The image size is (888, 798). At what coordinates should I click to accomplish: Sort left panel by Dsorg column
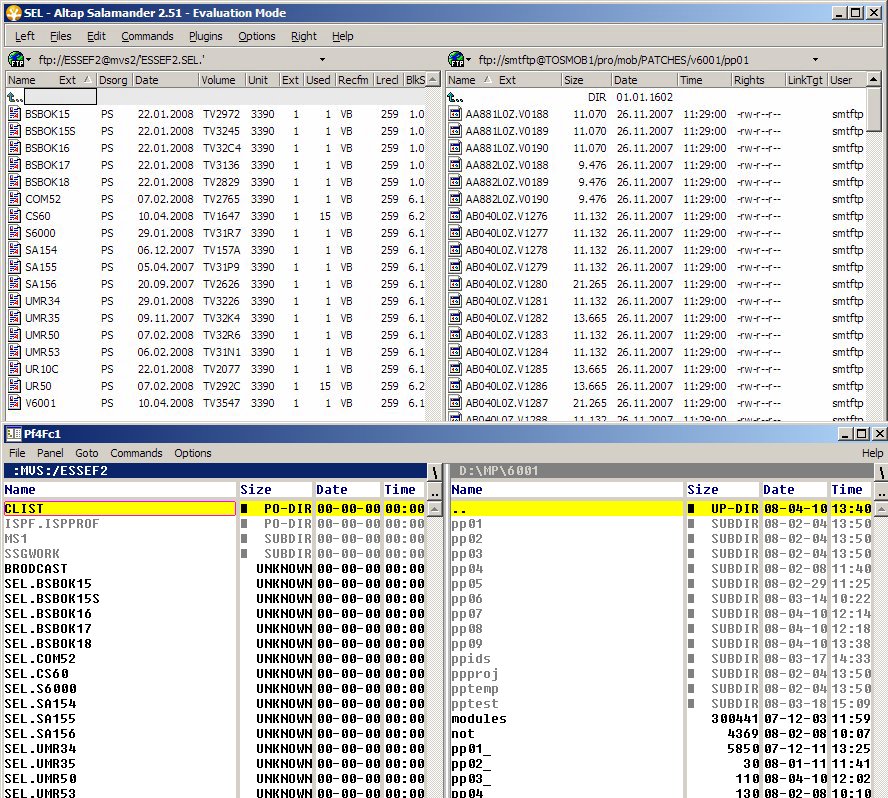click(x=113, y=80)
